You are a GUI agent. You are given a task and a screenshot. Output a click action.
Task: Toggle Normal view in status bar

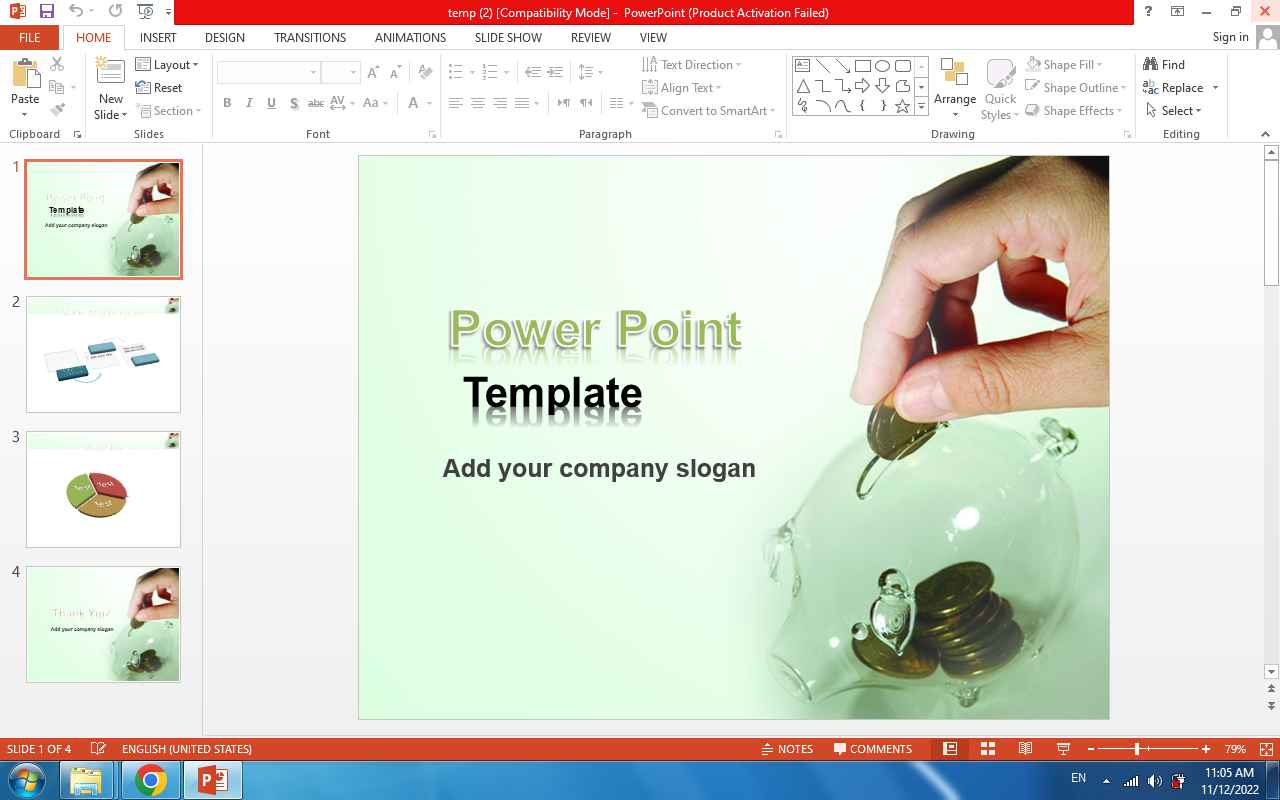tap(950, 749)
